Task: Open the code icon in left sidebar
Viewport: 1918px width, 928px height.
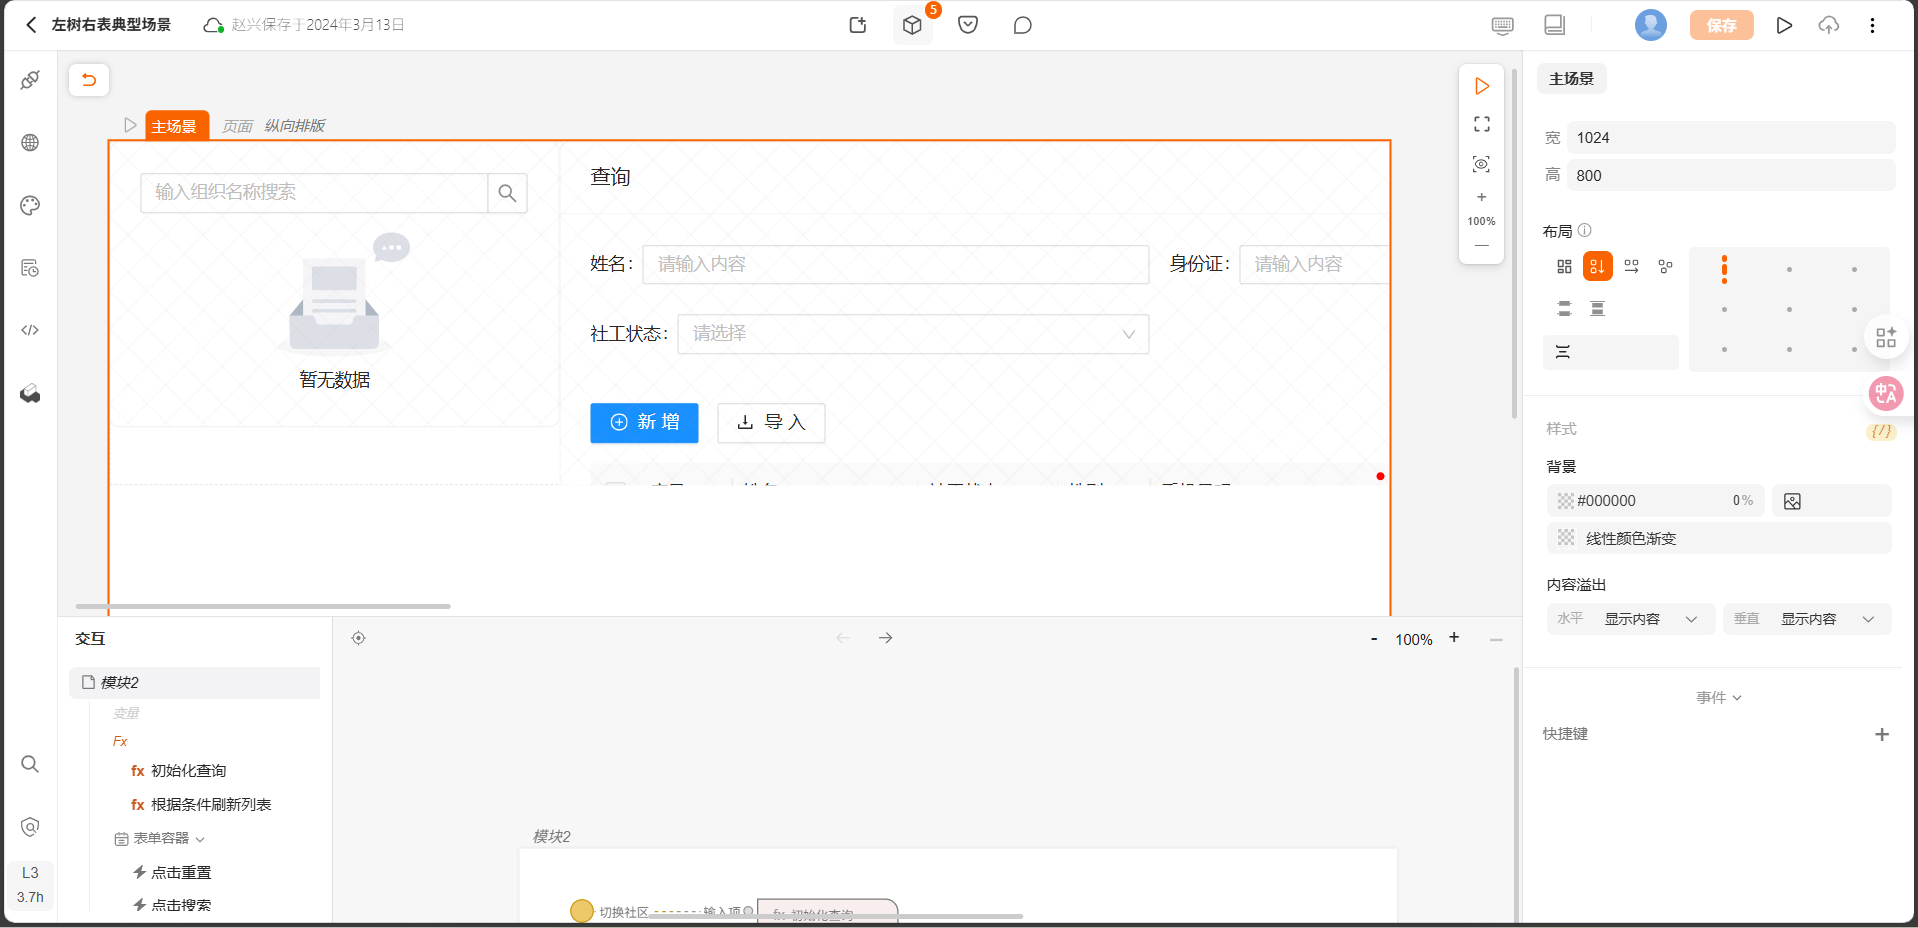Action: 30,330
